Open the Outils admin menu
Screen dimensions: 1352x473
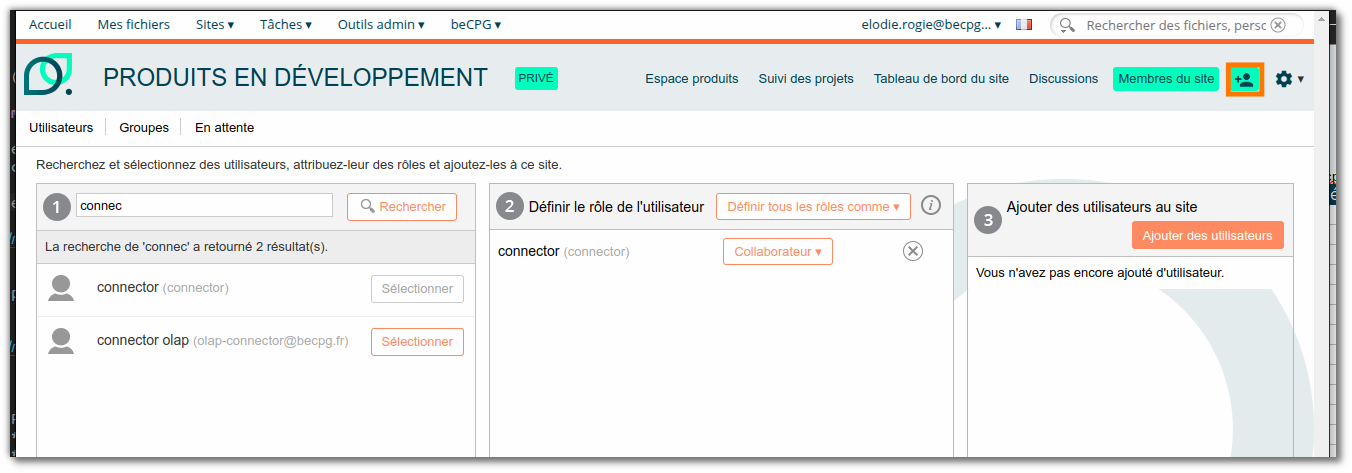pos(380,24)
